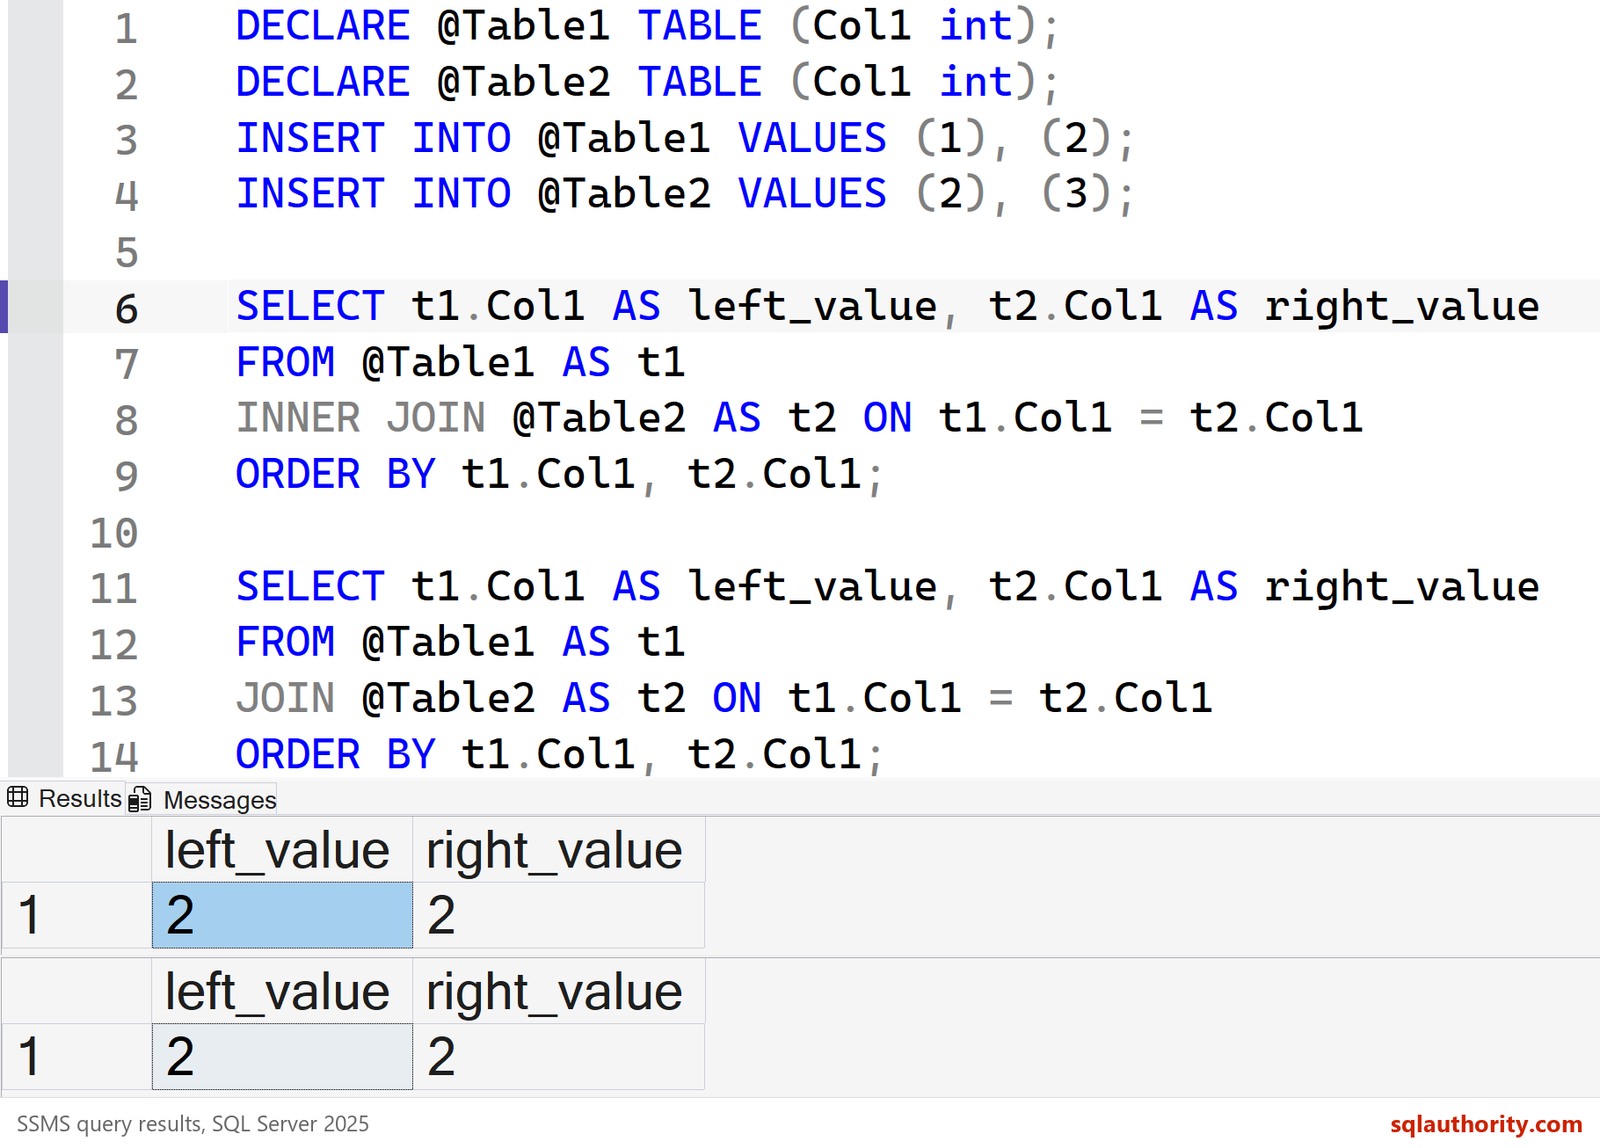
Task: Select first result set left_value cell 2
Action: pos(282,915)
